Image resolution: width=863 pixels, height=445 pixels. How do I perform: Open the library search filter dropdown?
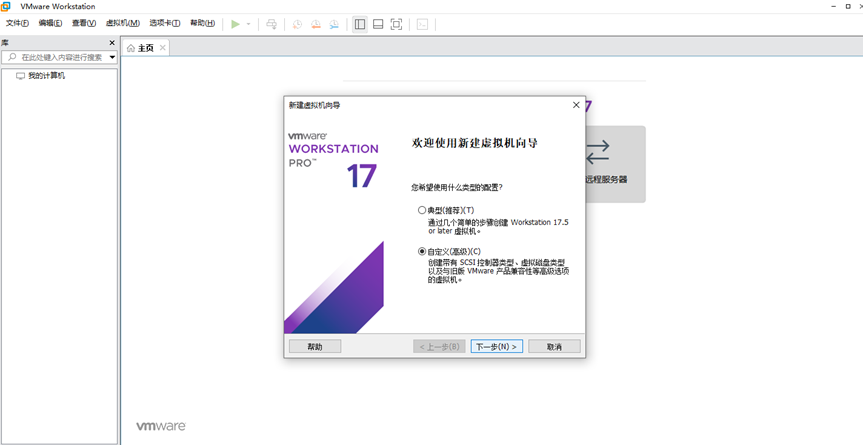coord(112,57)
